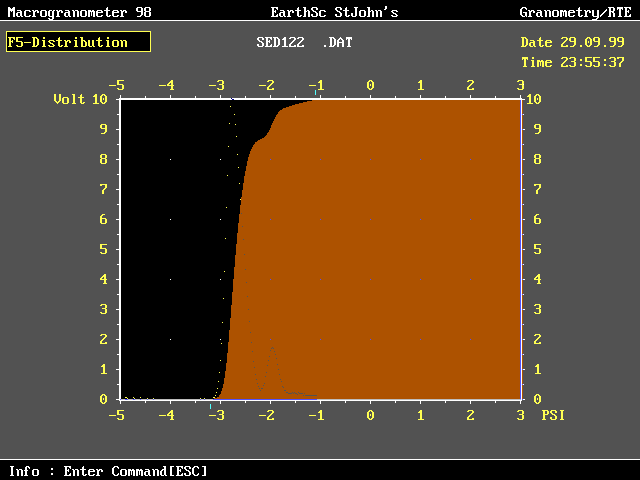Click the Granometry/RTE header text

(576, 12)
